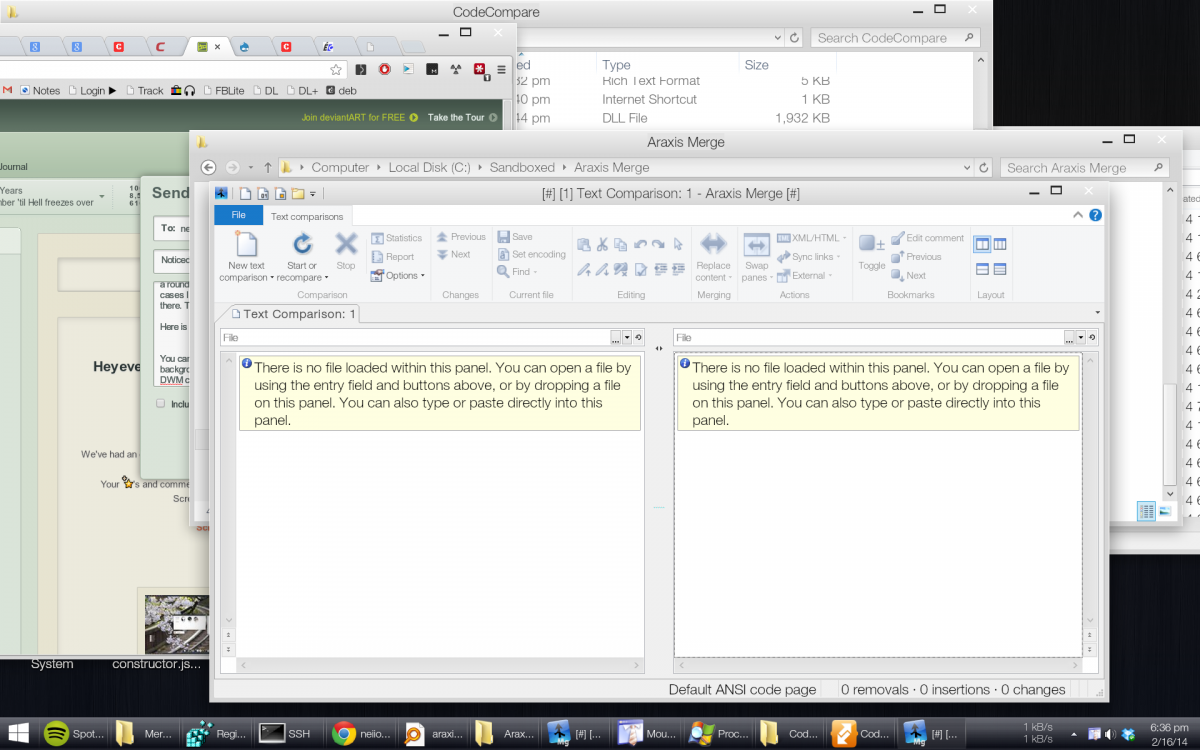1200x750 pixels.
Task: Click the left pane horizontal scrollbar
Action: 440,665
